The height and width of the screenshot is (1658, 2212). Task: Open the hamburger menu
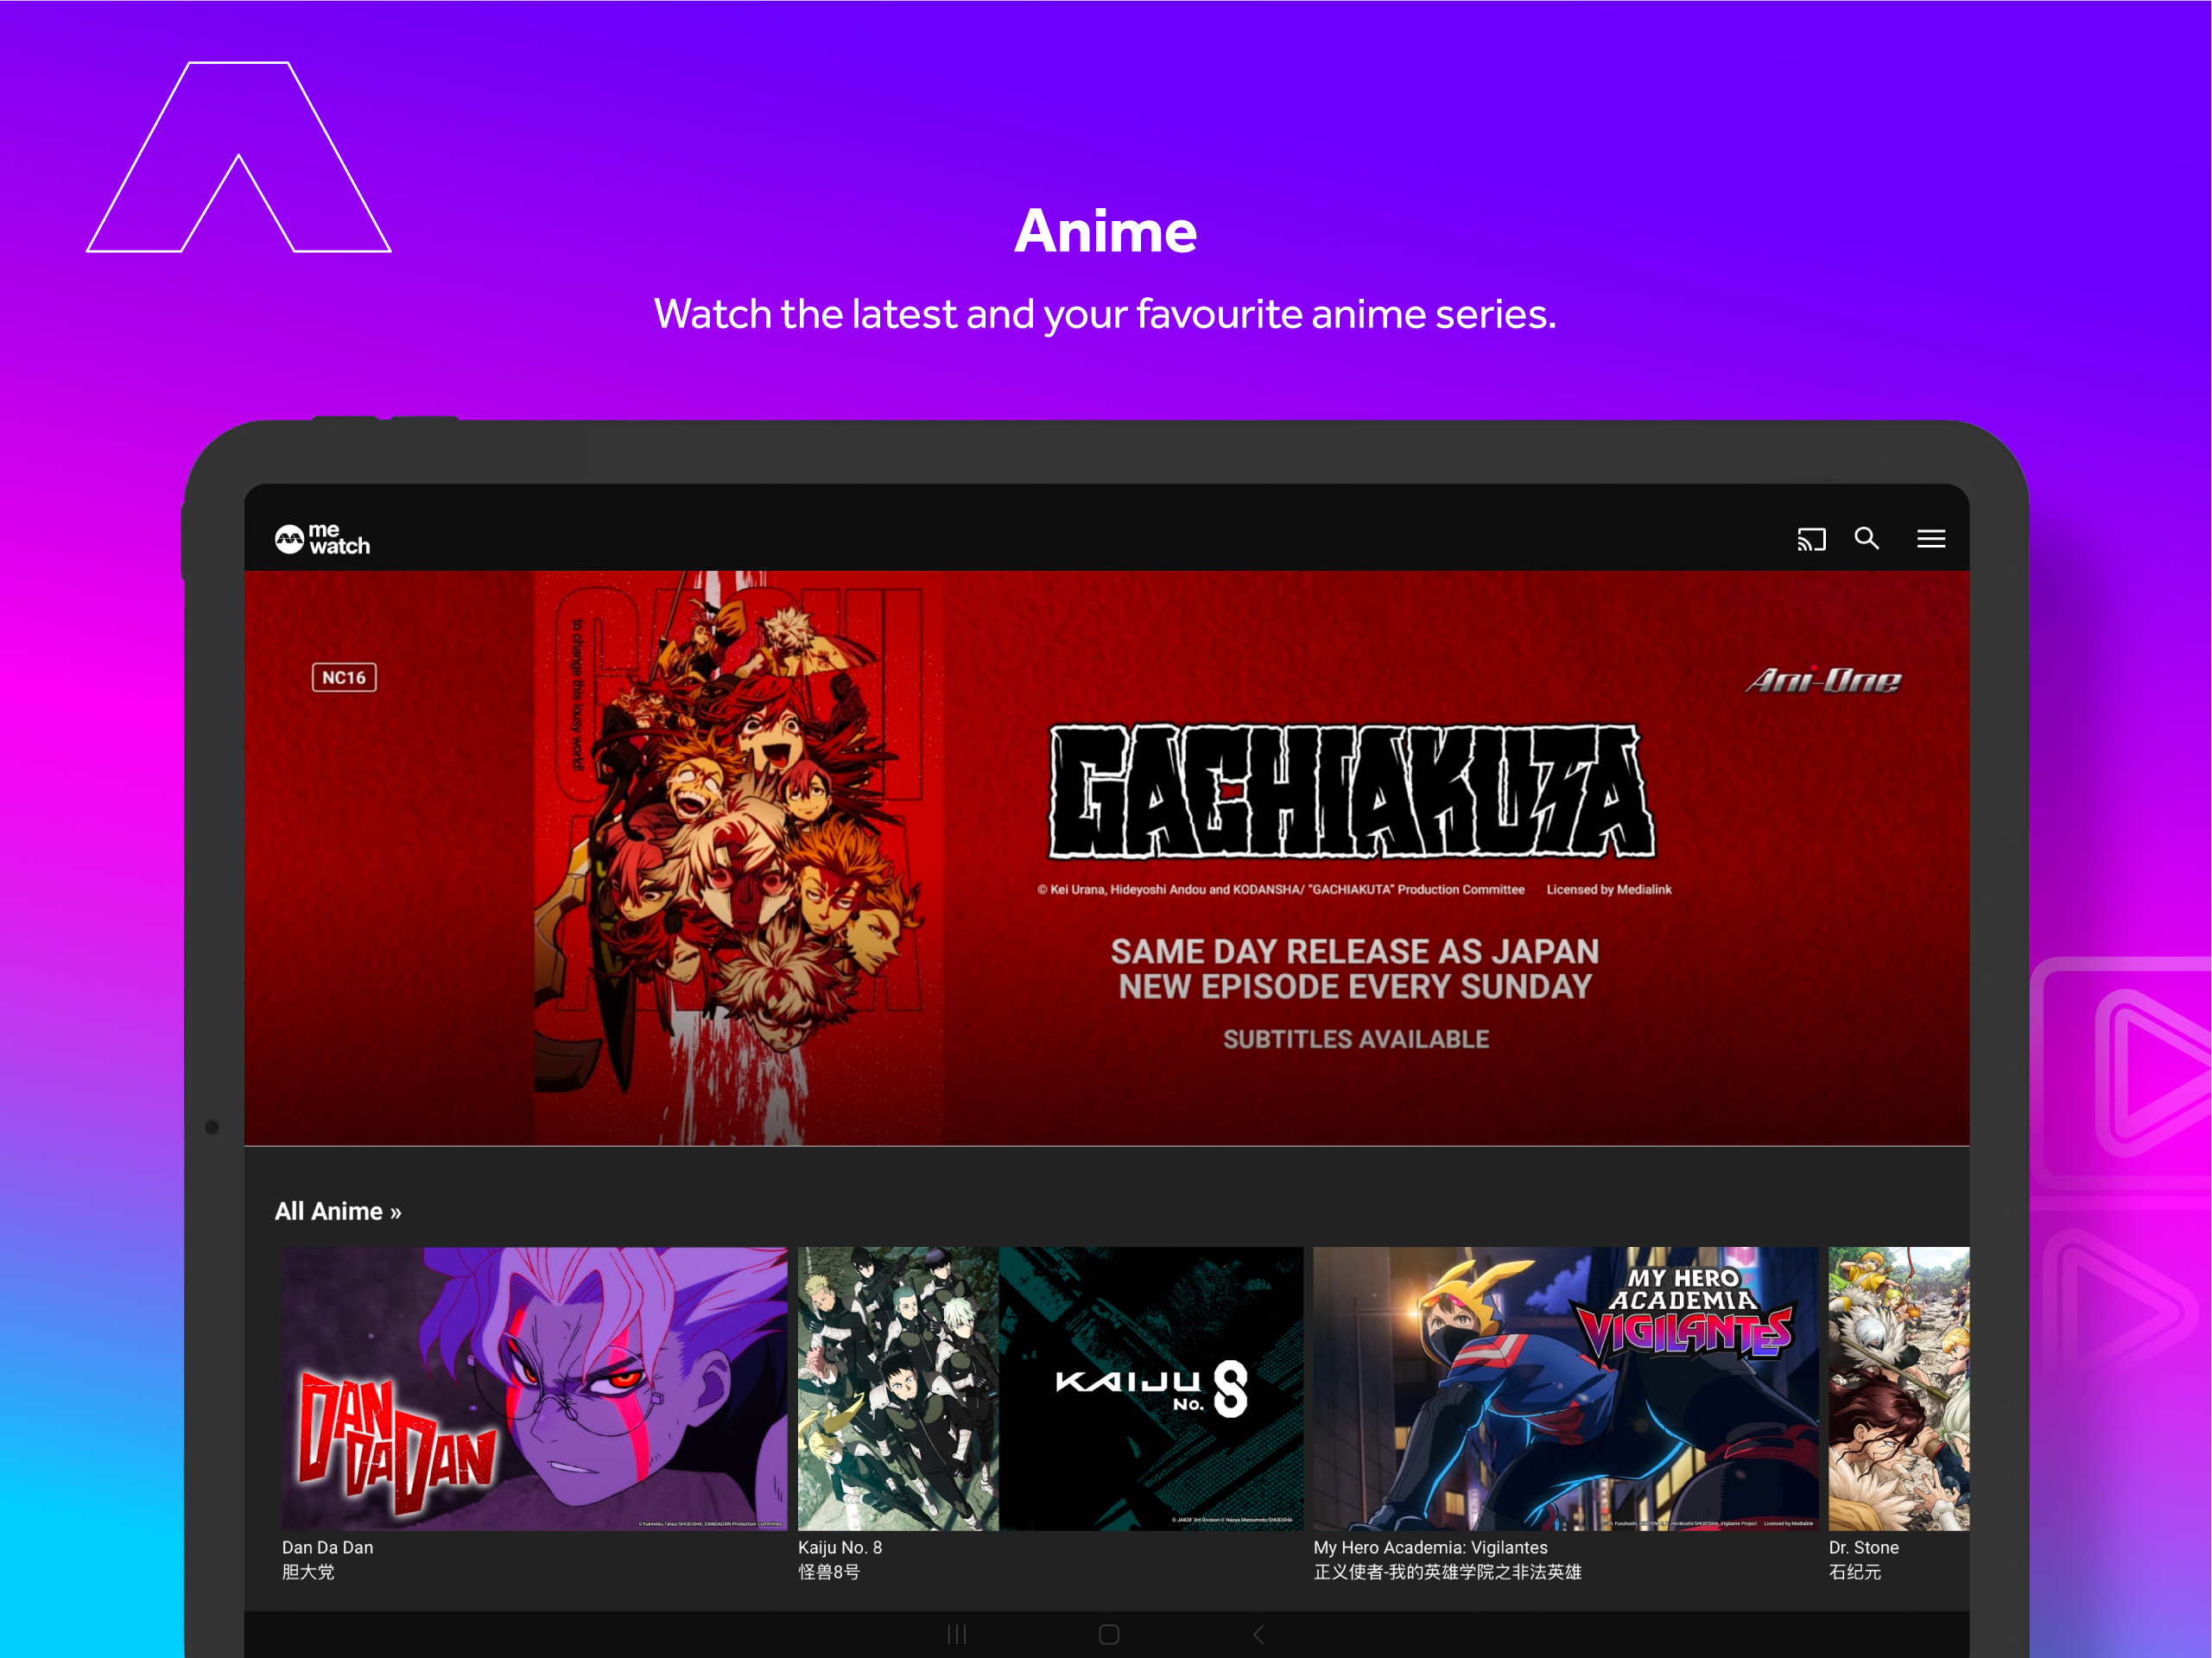1930,539
